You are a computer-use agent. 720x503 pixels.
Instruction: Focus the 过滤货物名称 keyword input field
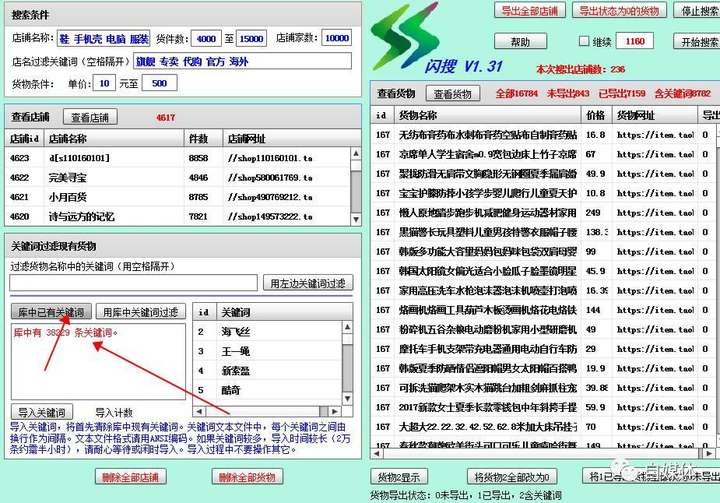pos(133,283)
